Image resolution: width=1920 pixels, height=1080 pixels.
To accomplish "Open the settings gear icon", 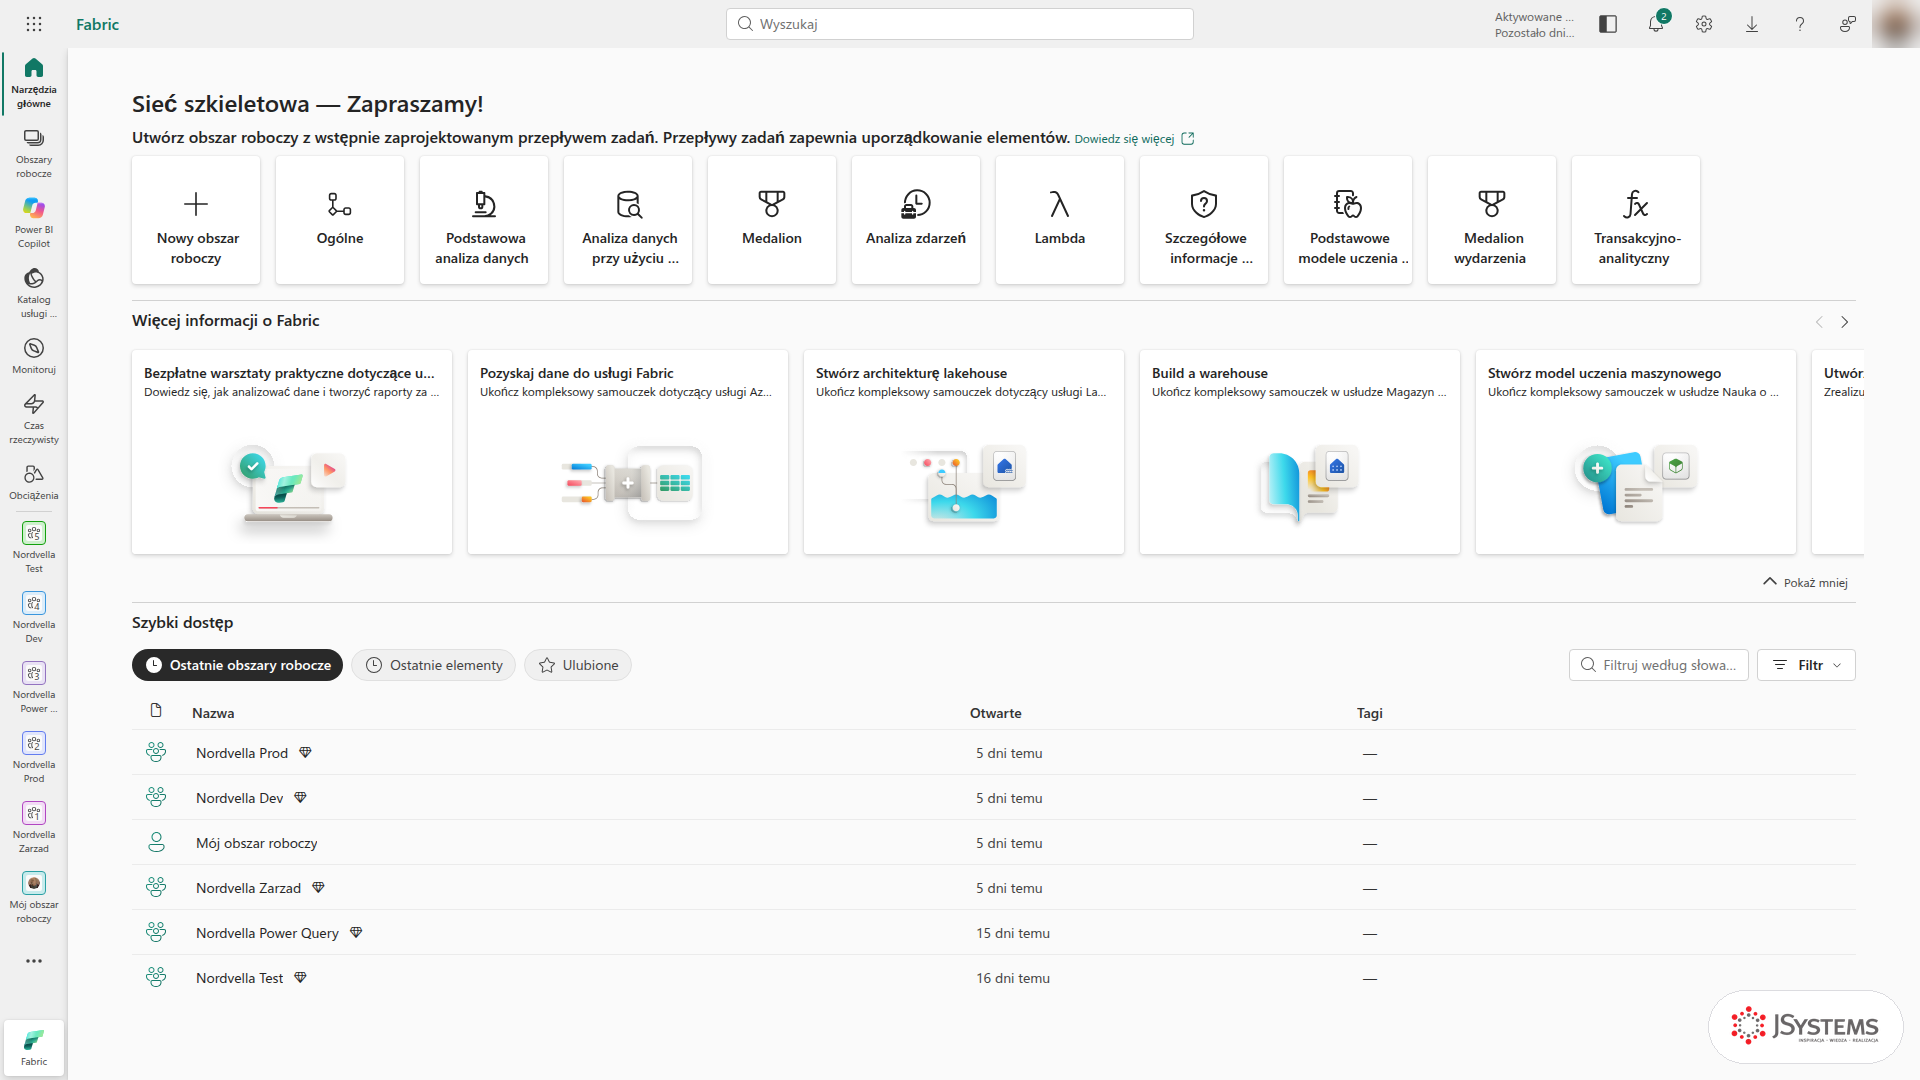I will pyautogui.click(x=1704, y=24).
